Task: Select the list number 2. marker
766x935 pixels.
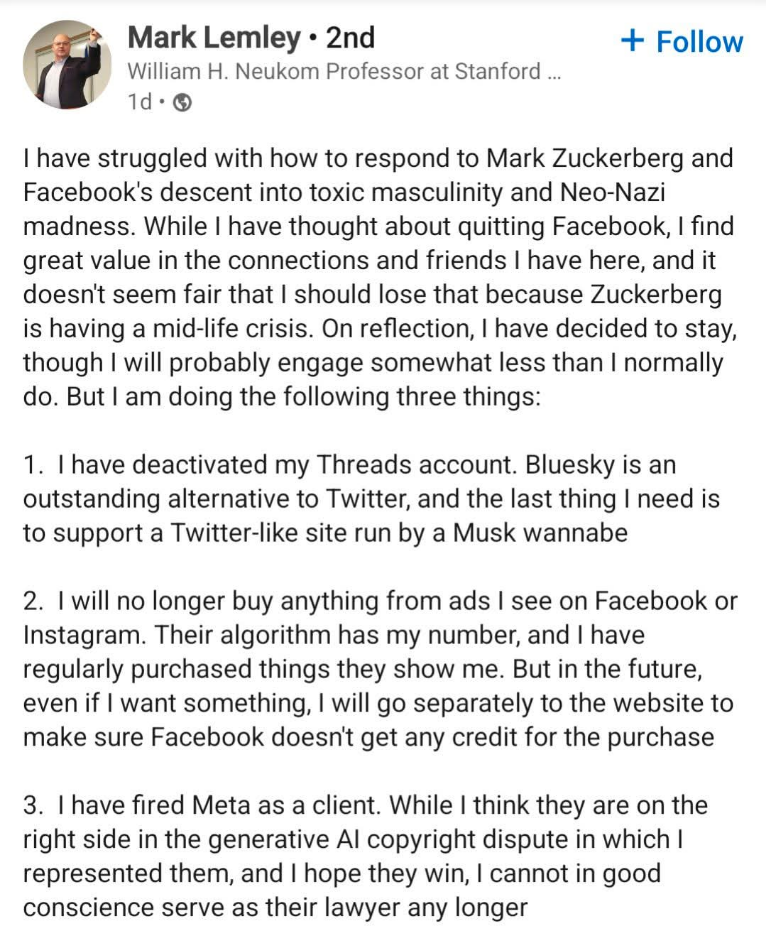Action: tap(33, 602)
